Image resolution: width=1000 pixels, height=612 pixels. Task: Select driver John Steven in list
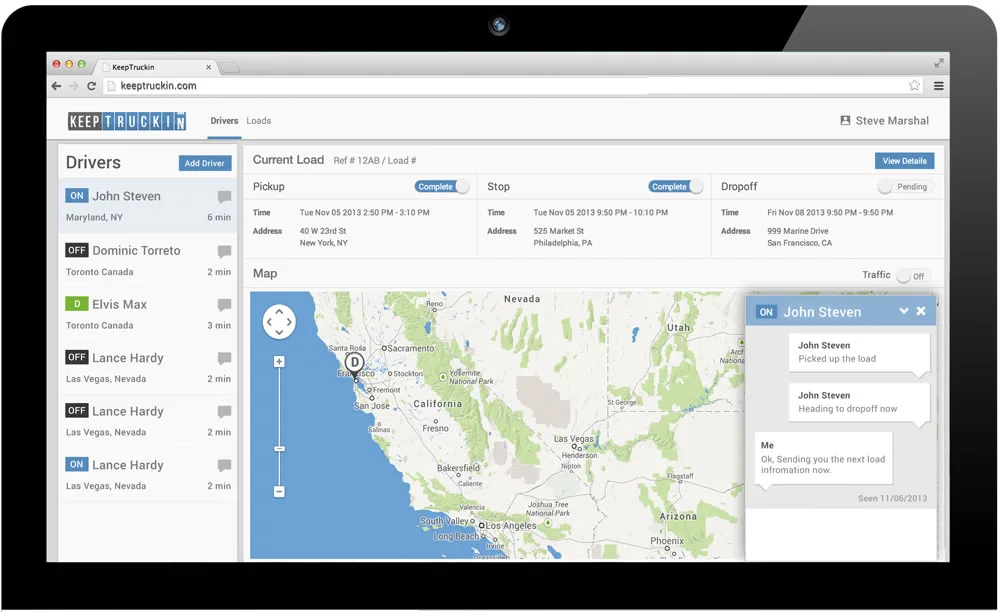pyautogui.click(x=148, y=205)
